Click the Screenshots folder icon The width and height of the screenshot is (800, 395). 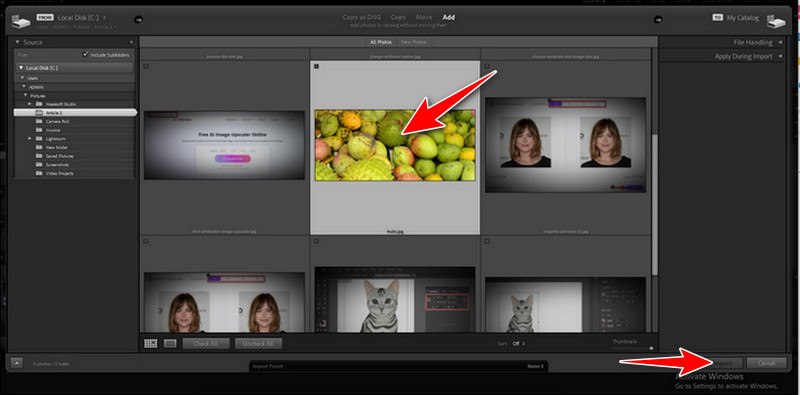(x=39, y=165)
